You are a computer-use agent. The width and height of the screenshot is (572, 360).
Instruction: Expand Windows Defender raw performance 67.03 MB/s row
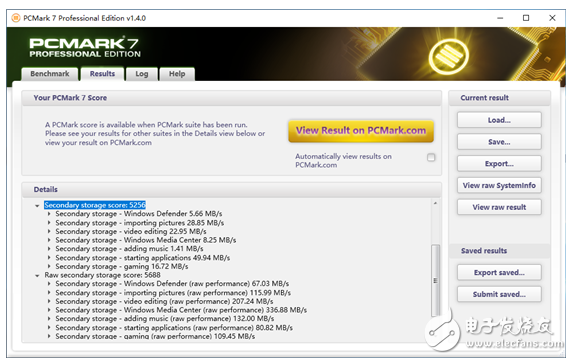click(x=49, y=283)
